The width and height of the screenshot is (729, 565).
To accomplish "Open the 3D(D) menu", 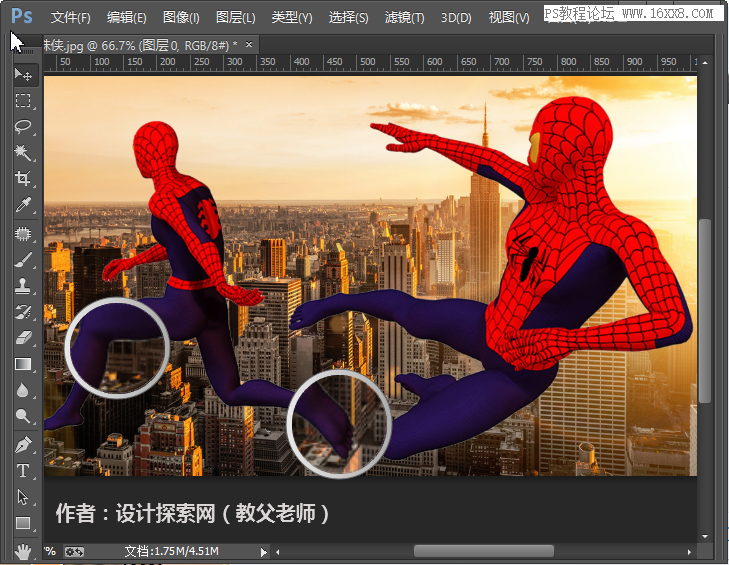I will [456, 18].
